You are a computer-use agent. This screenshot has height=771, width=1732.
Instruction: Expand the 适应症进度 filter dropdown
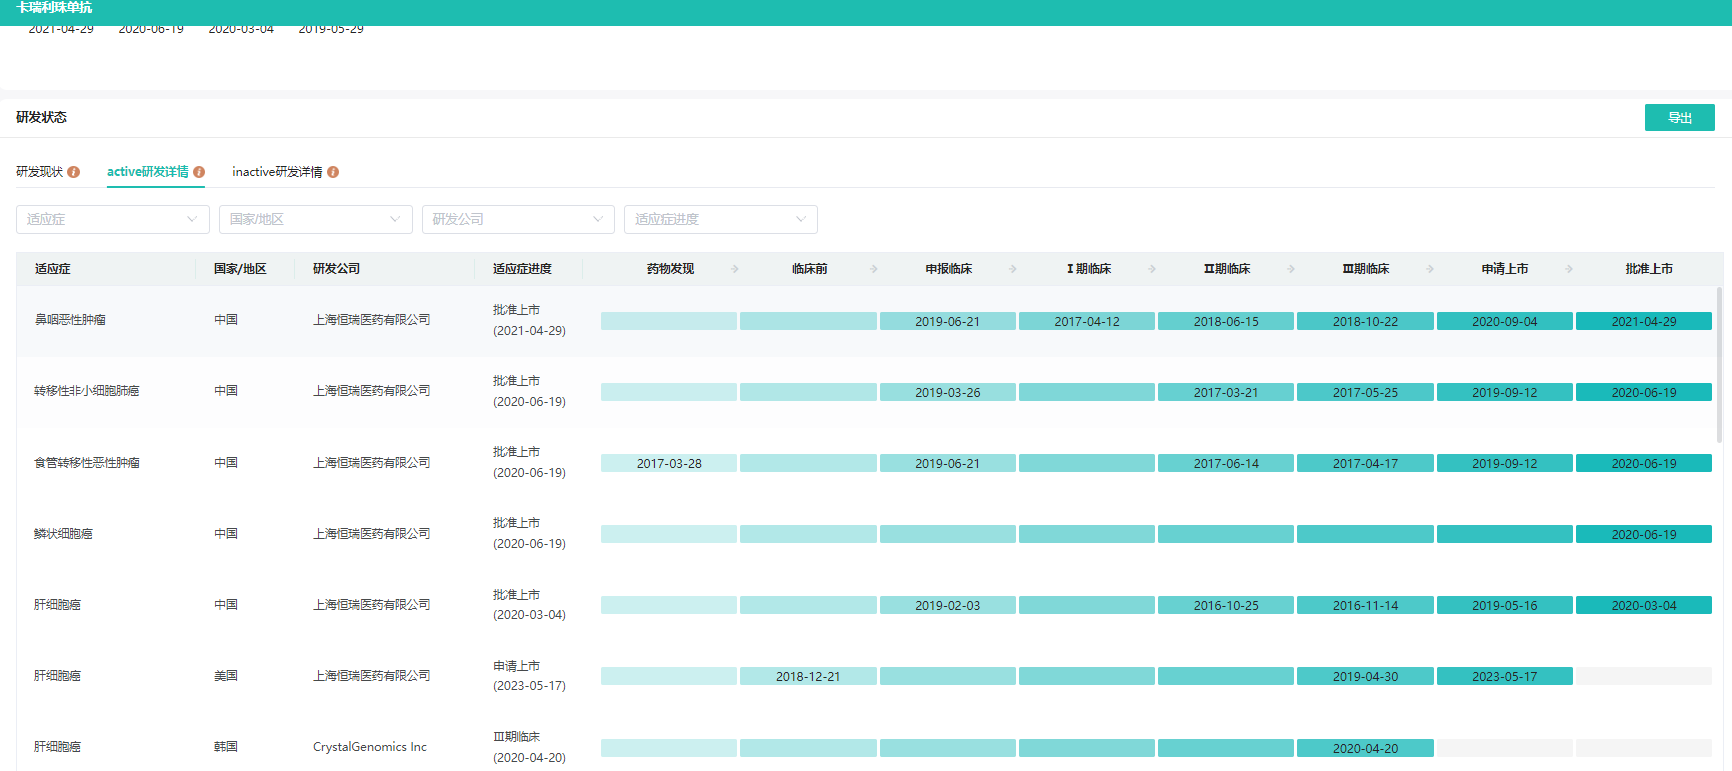720,219
